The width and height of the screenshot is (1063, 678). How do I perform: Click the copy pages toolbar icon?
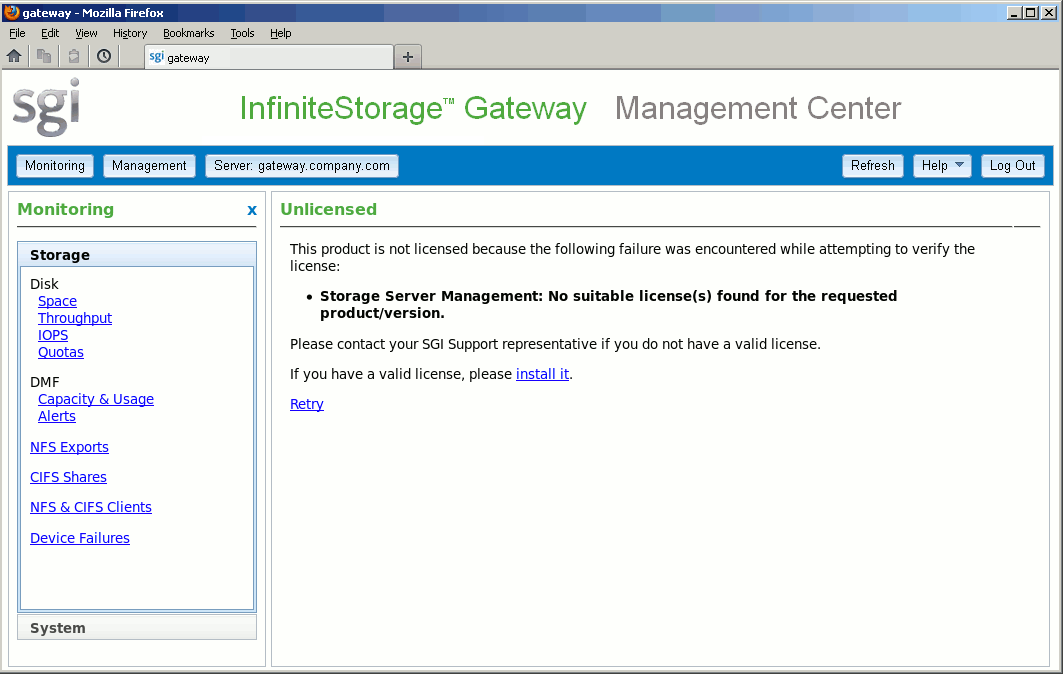pos(44,56)
